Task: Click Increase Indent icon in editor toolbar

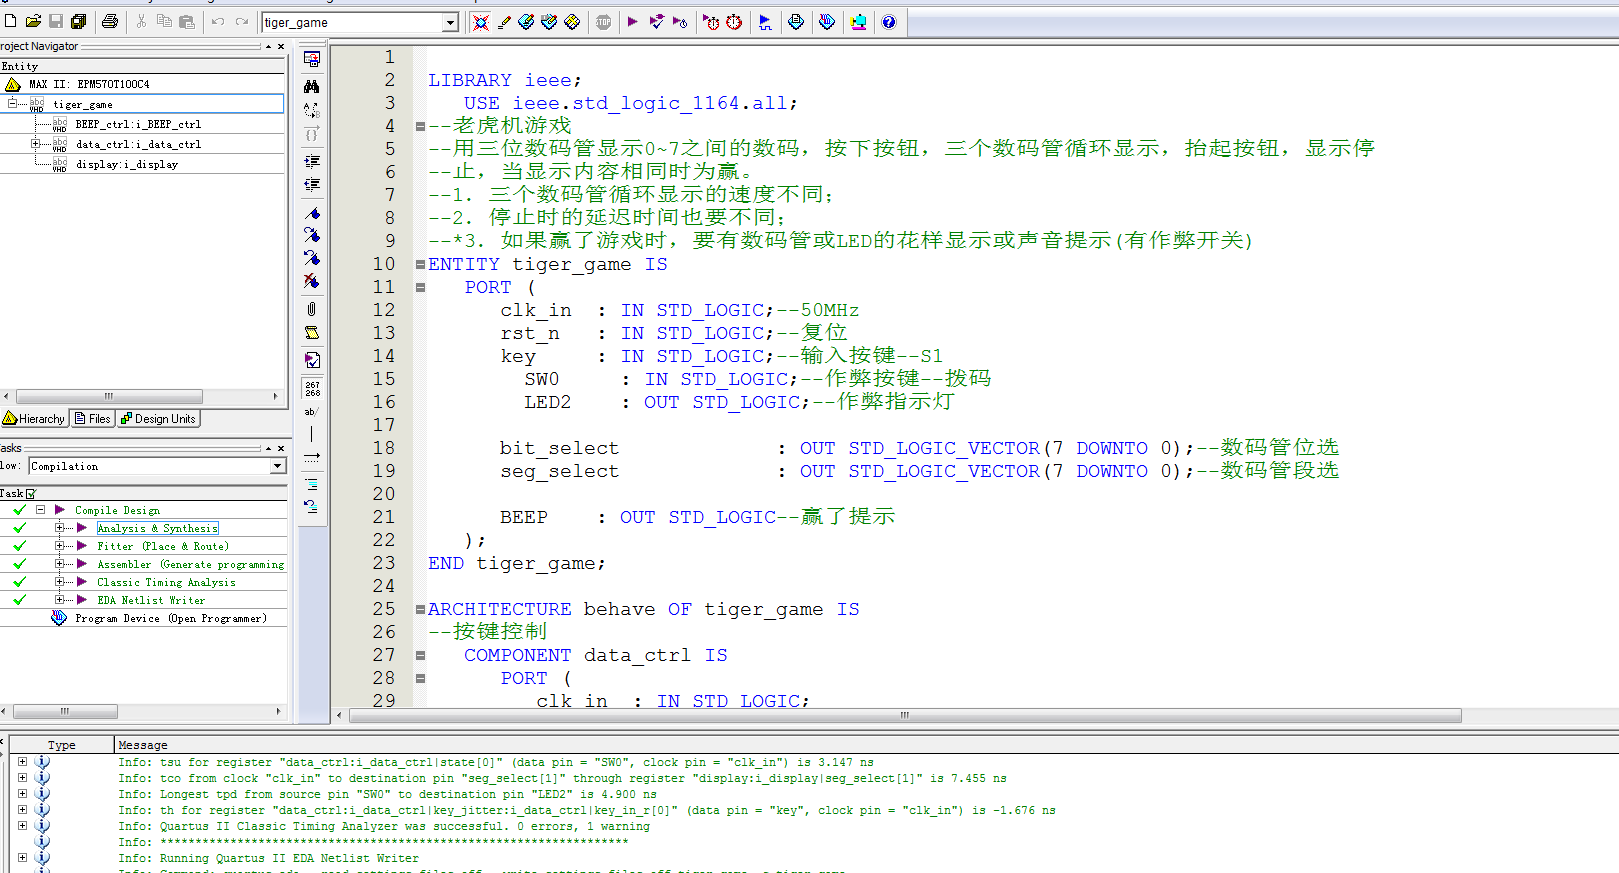Action: click(312, 161)
